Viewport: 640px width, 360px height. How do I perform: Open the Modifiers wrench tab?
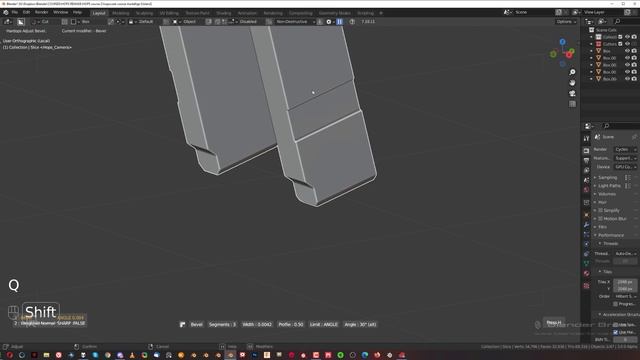[x=586, y=224]
